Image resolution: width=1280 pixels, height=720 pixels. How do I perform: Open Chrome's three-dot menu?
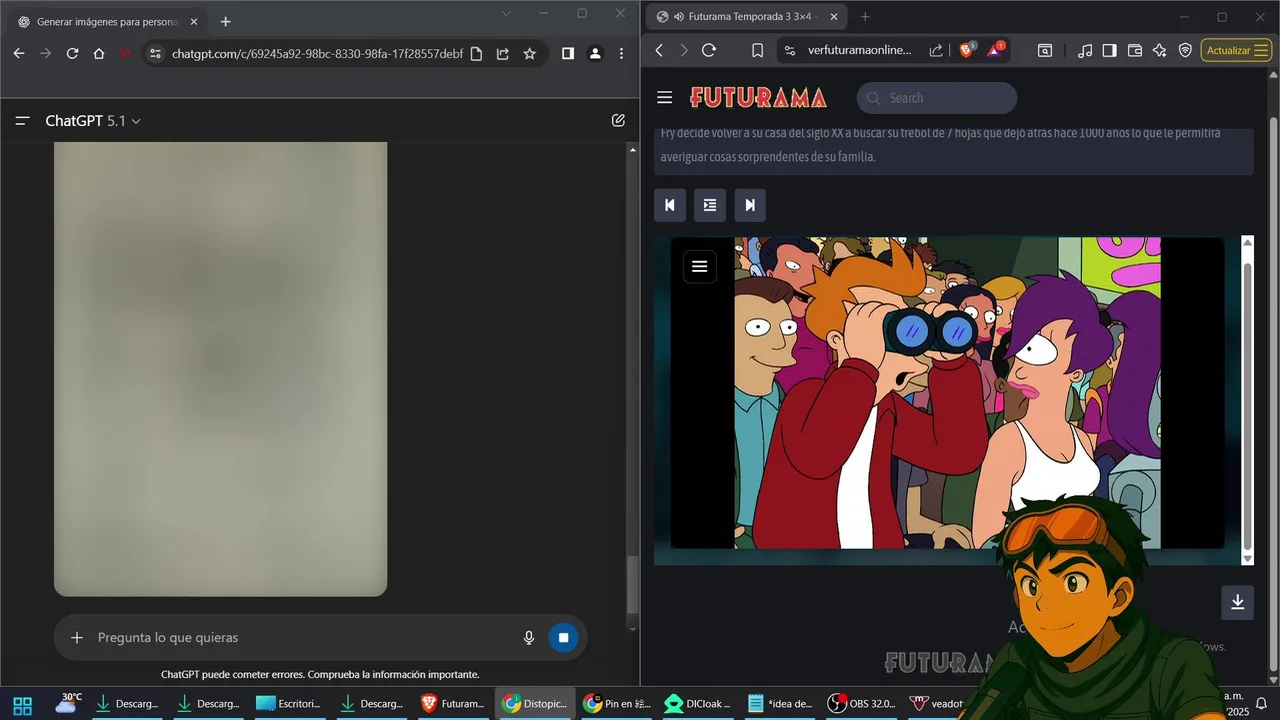tap(622, 54)
